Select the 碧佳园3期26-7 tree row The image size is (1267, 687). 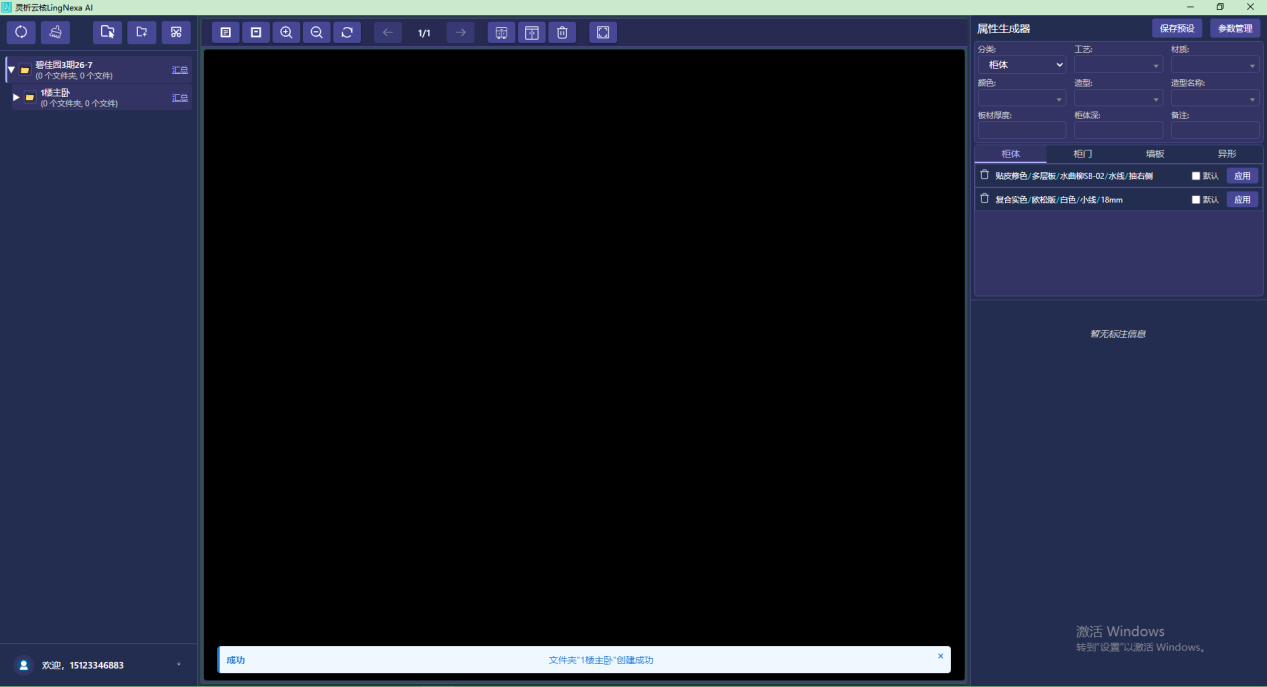point(99,70)
